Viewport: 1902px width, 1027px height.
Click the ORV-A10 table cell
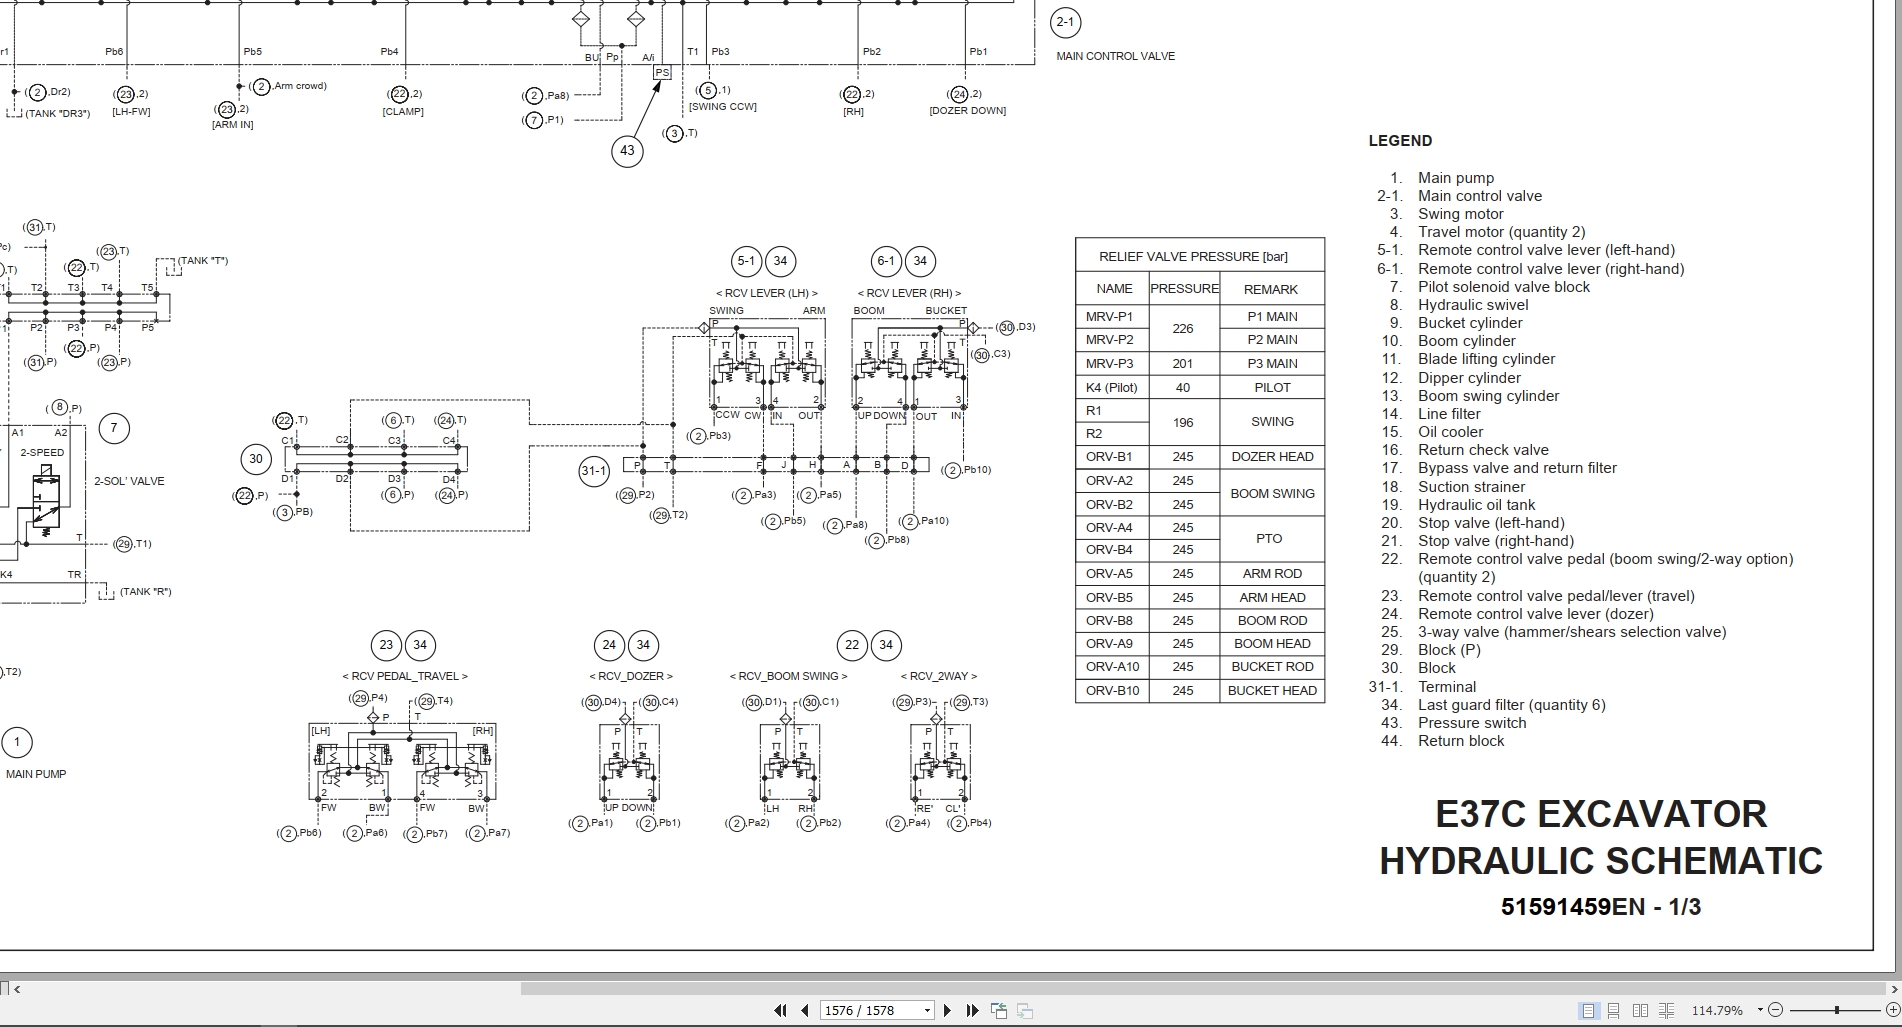click(x=1112, y=667)
